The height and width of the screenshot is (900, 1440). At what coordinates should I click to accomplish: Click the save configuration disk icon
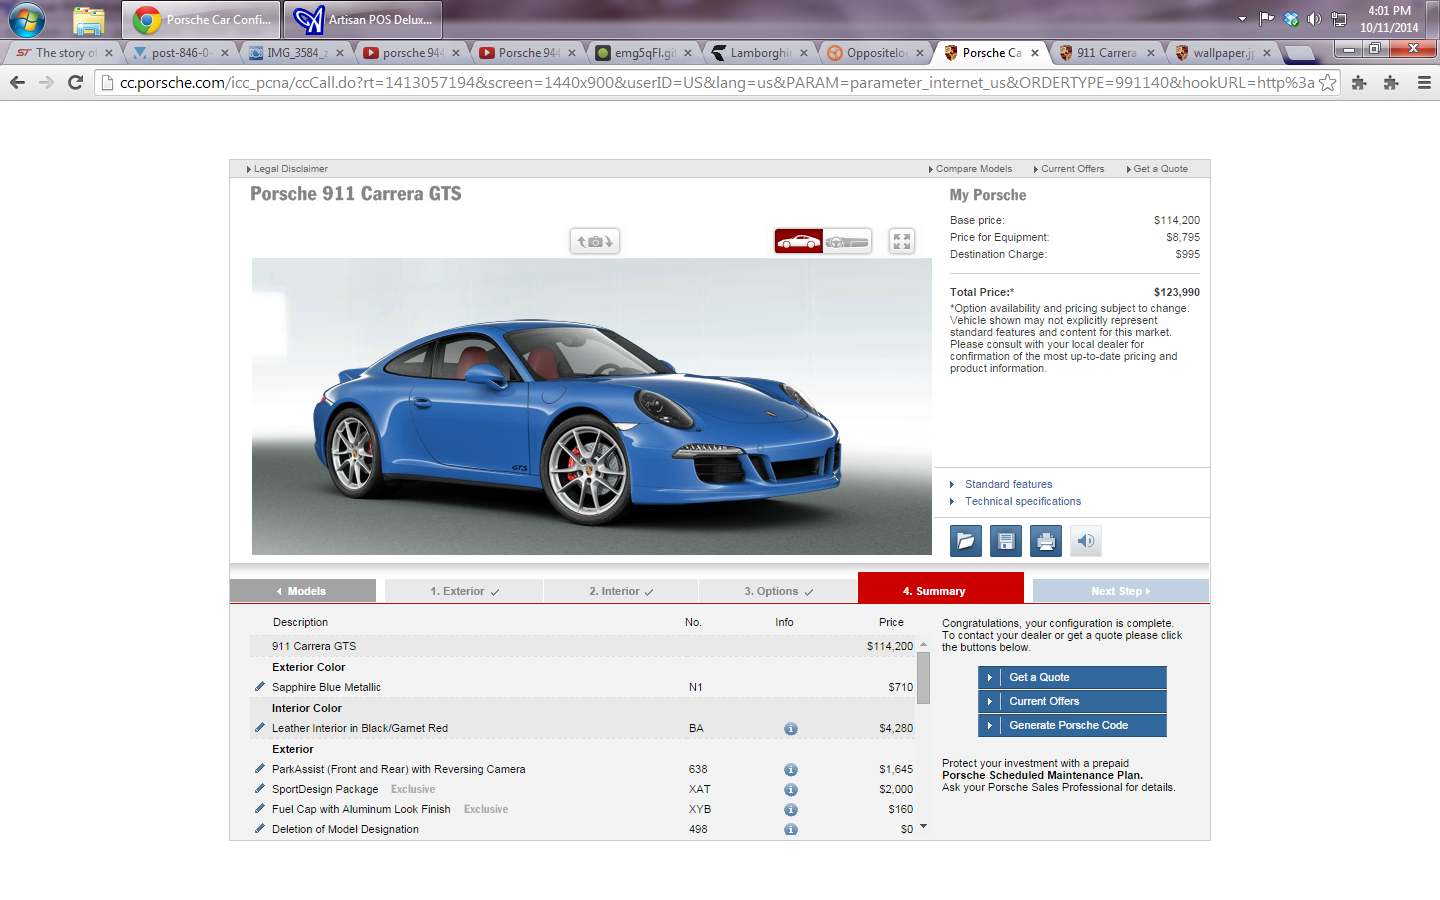click(1006, 541)
